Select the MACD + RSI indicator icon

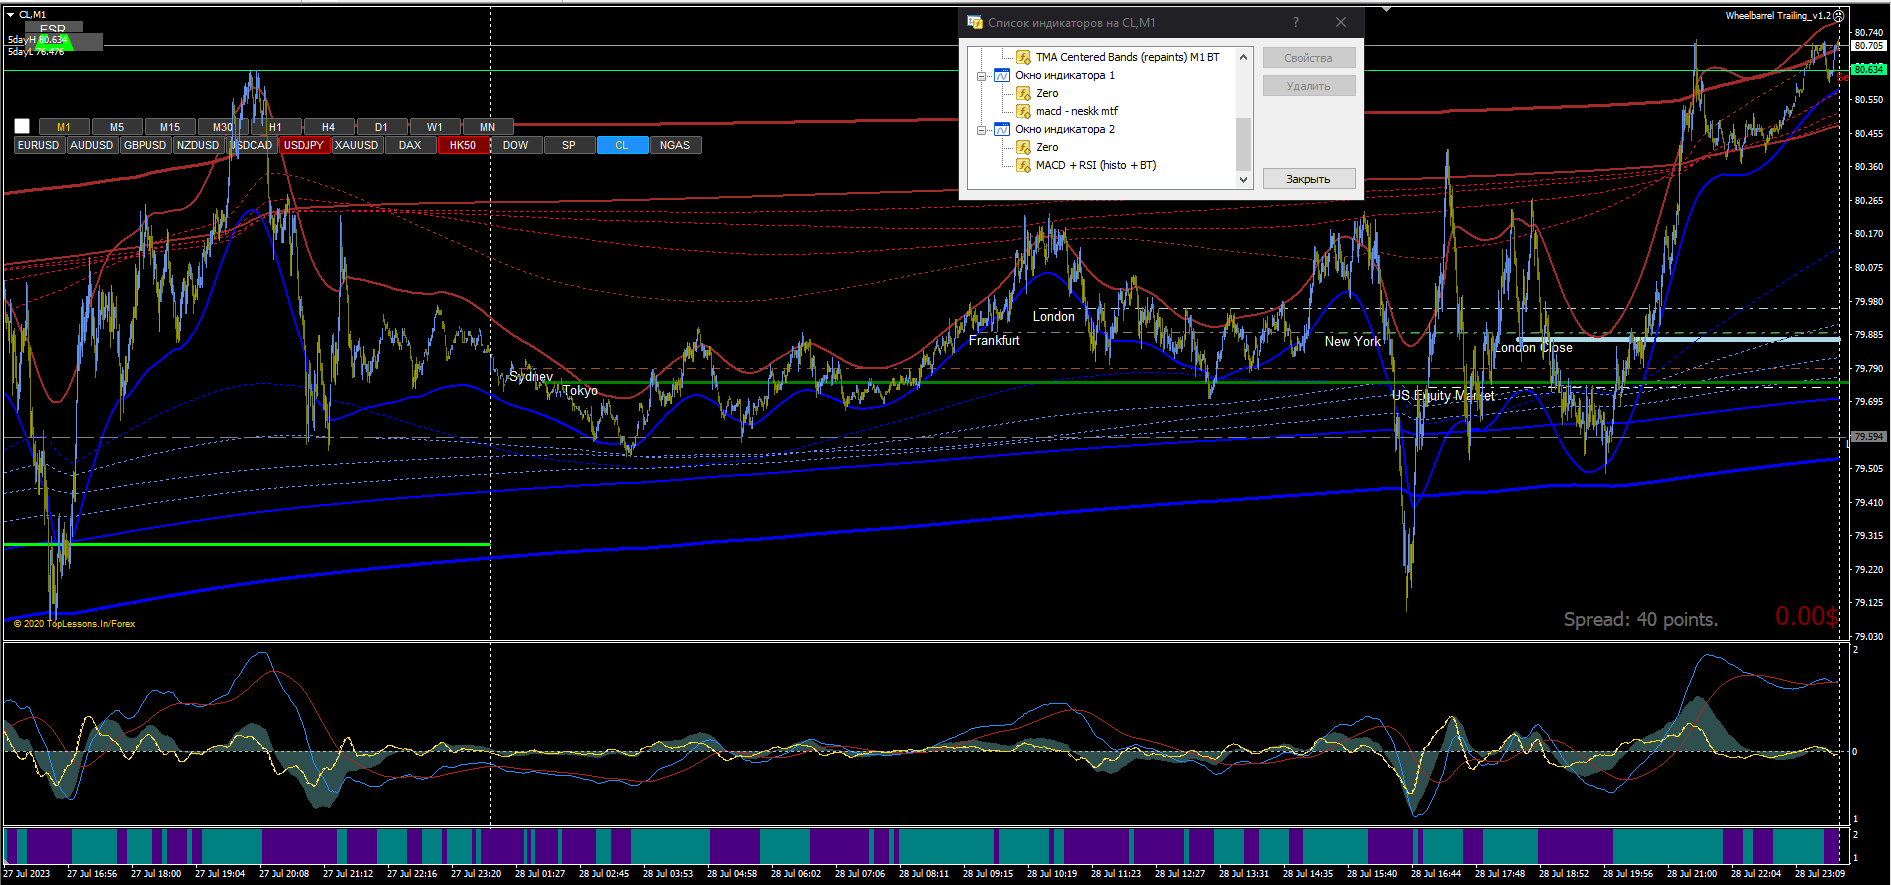(1023, 165)
